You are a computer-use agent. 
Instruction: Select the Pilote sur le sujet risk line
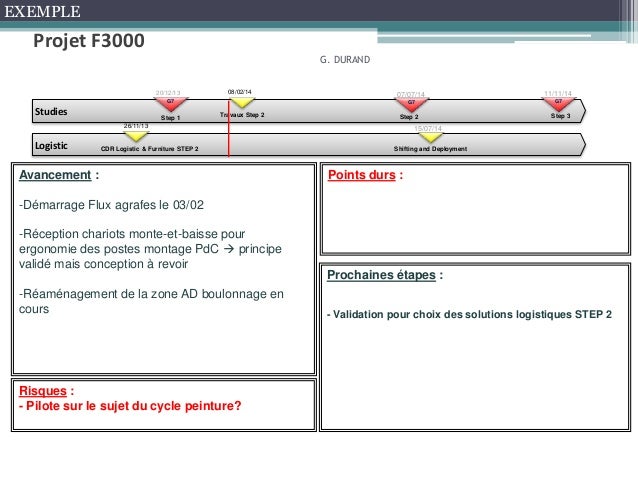point(130,406)
